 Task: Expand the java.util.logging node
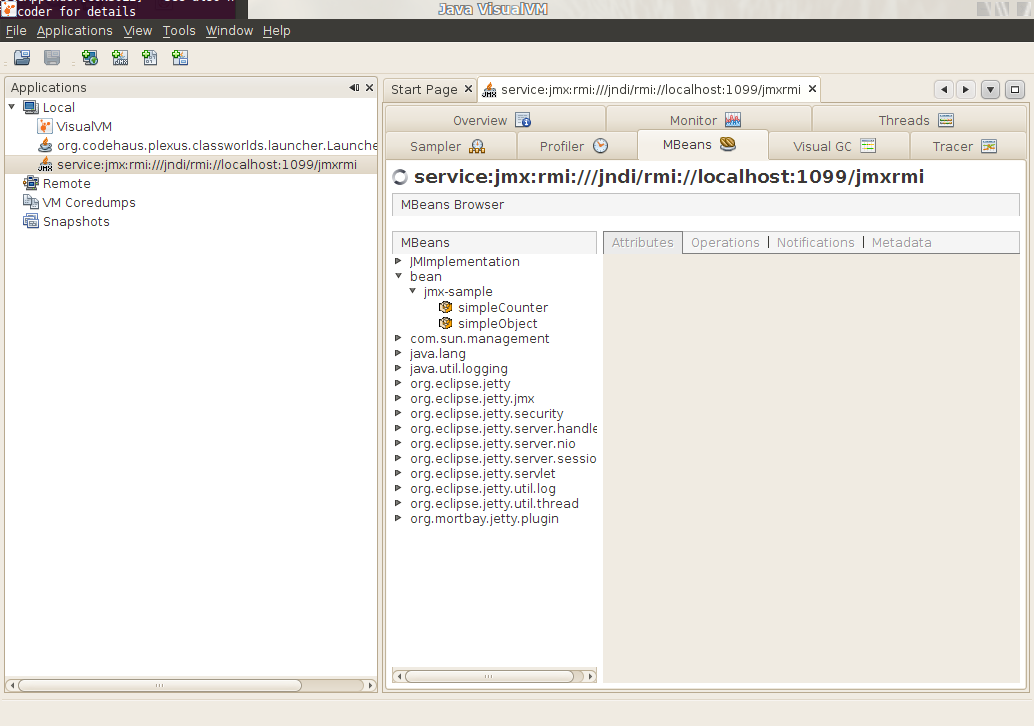coord(398,369)
